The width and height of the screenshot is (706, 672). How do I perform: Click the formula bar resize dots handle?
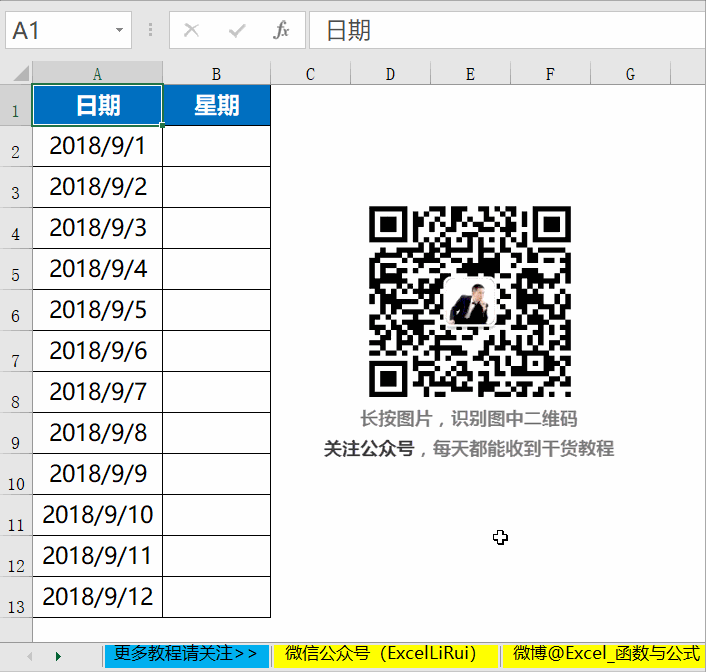150,30
